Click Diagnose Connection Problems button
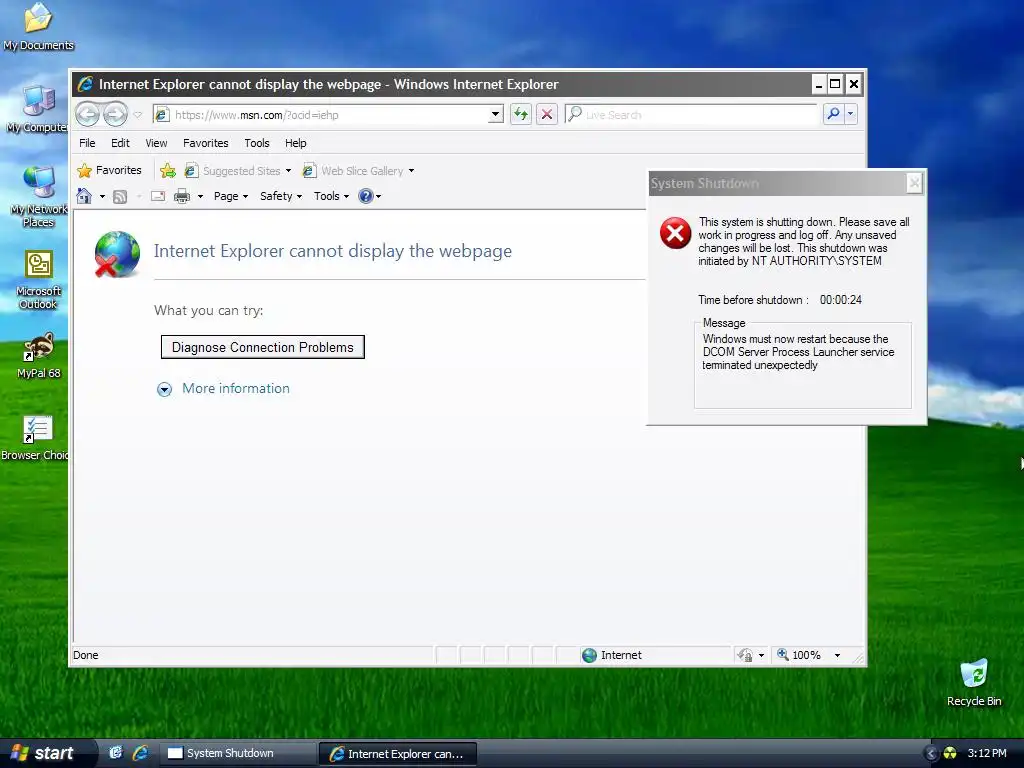1024x768 pixels. pyautogui.click(x=263, y=347)
